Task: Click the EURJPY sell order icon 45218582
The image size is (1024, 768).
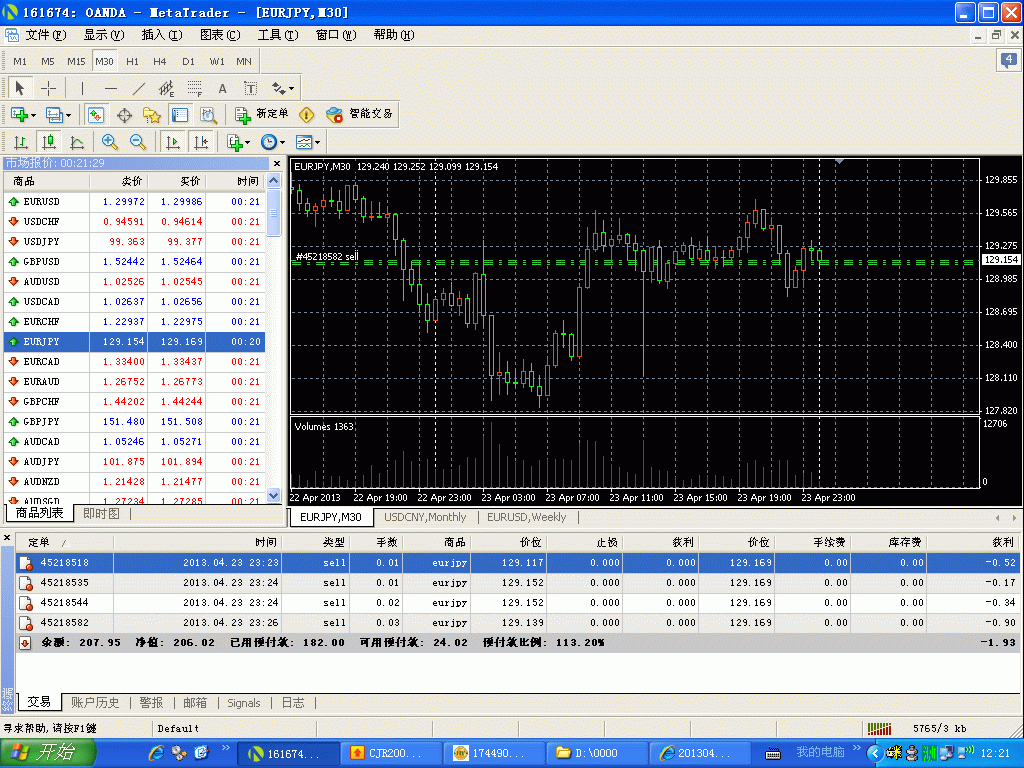Action: pos(26,623)
